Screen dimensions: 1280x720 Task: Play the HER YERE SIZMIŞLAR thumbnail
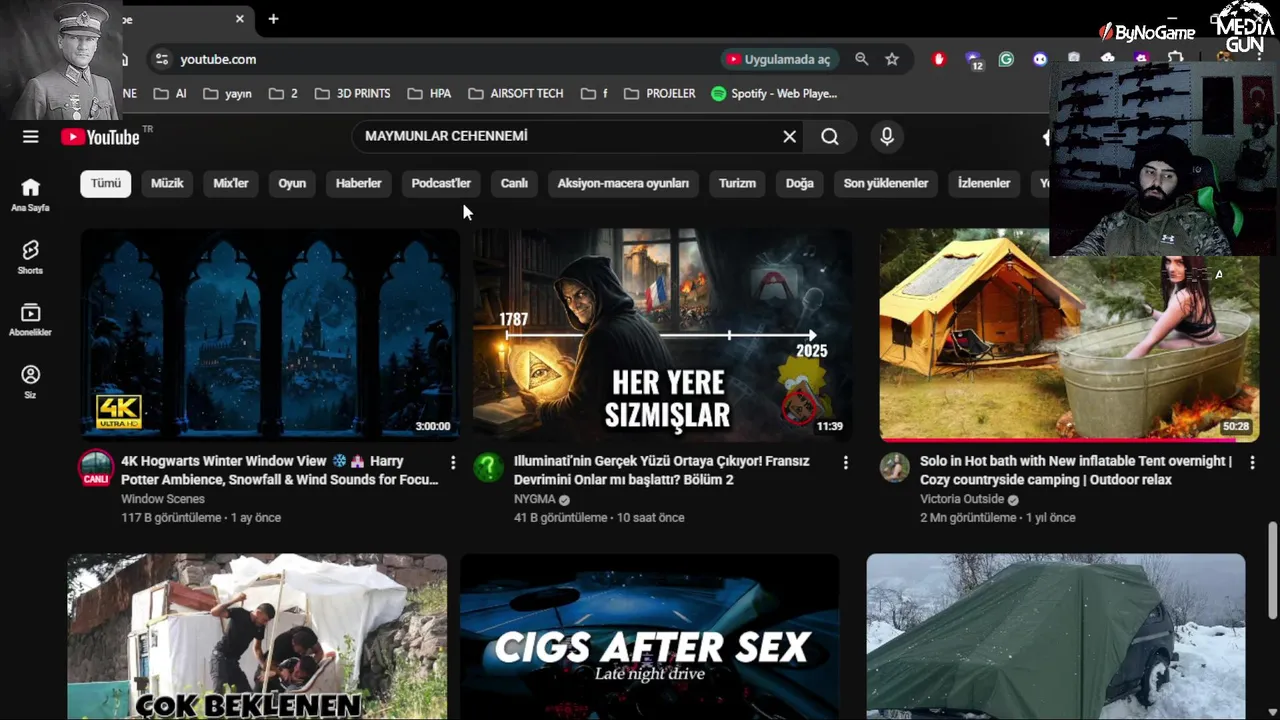click(x=662, y=334)
